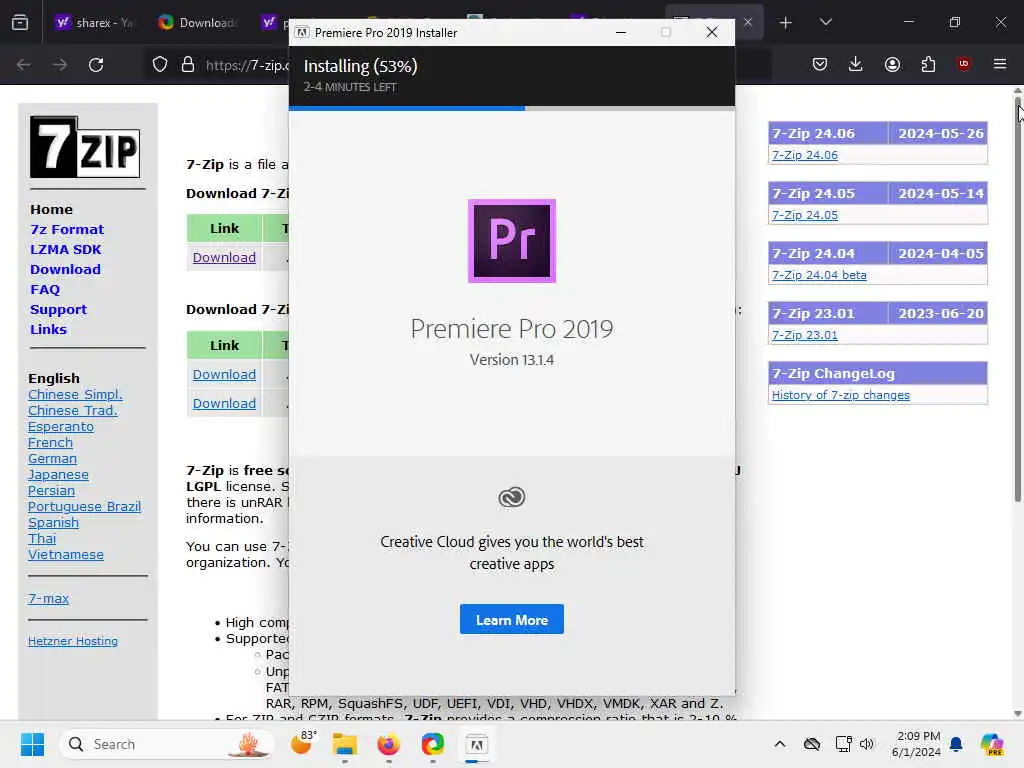Open uBlock Origin extension icon
This screenshot has height=768, width=1024.
(963, 64)
